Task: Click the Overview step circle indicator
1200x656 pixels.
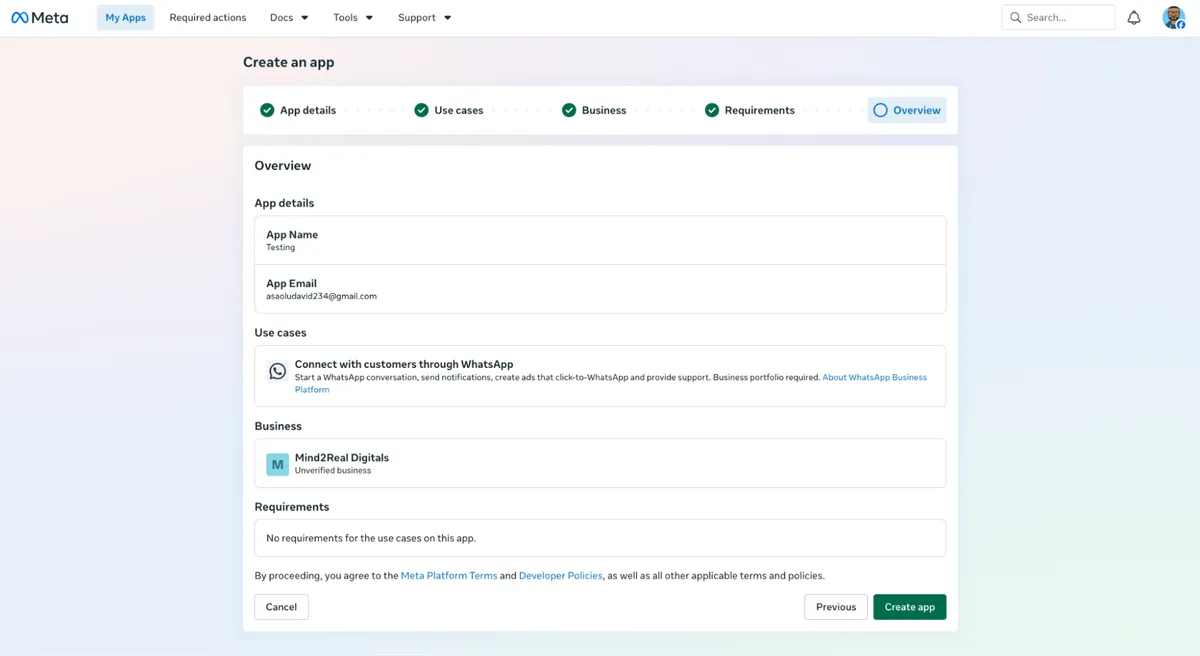Action: click(880, 110)
